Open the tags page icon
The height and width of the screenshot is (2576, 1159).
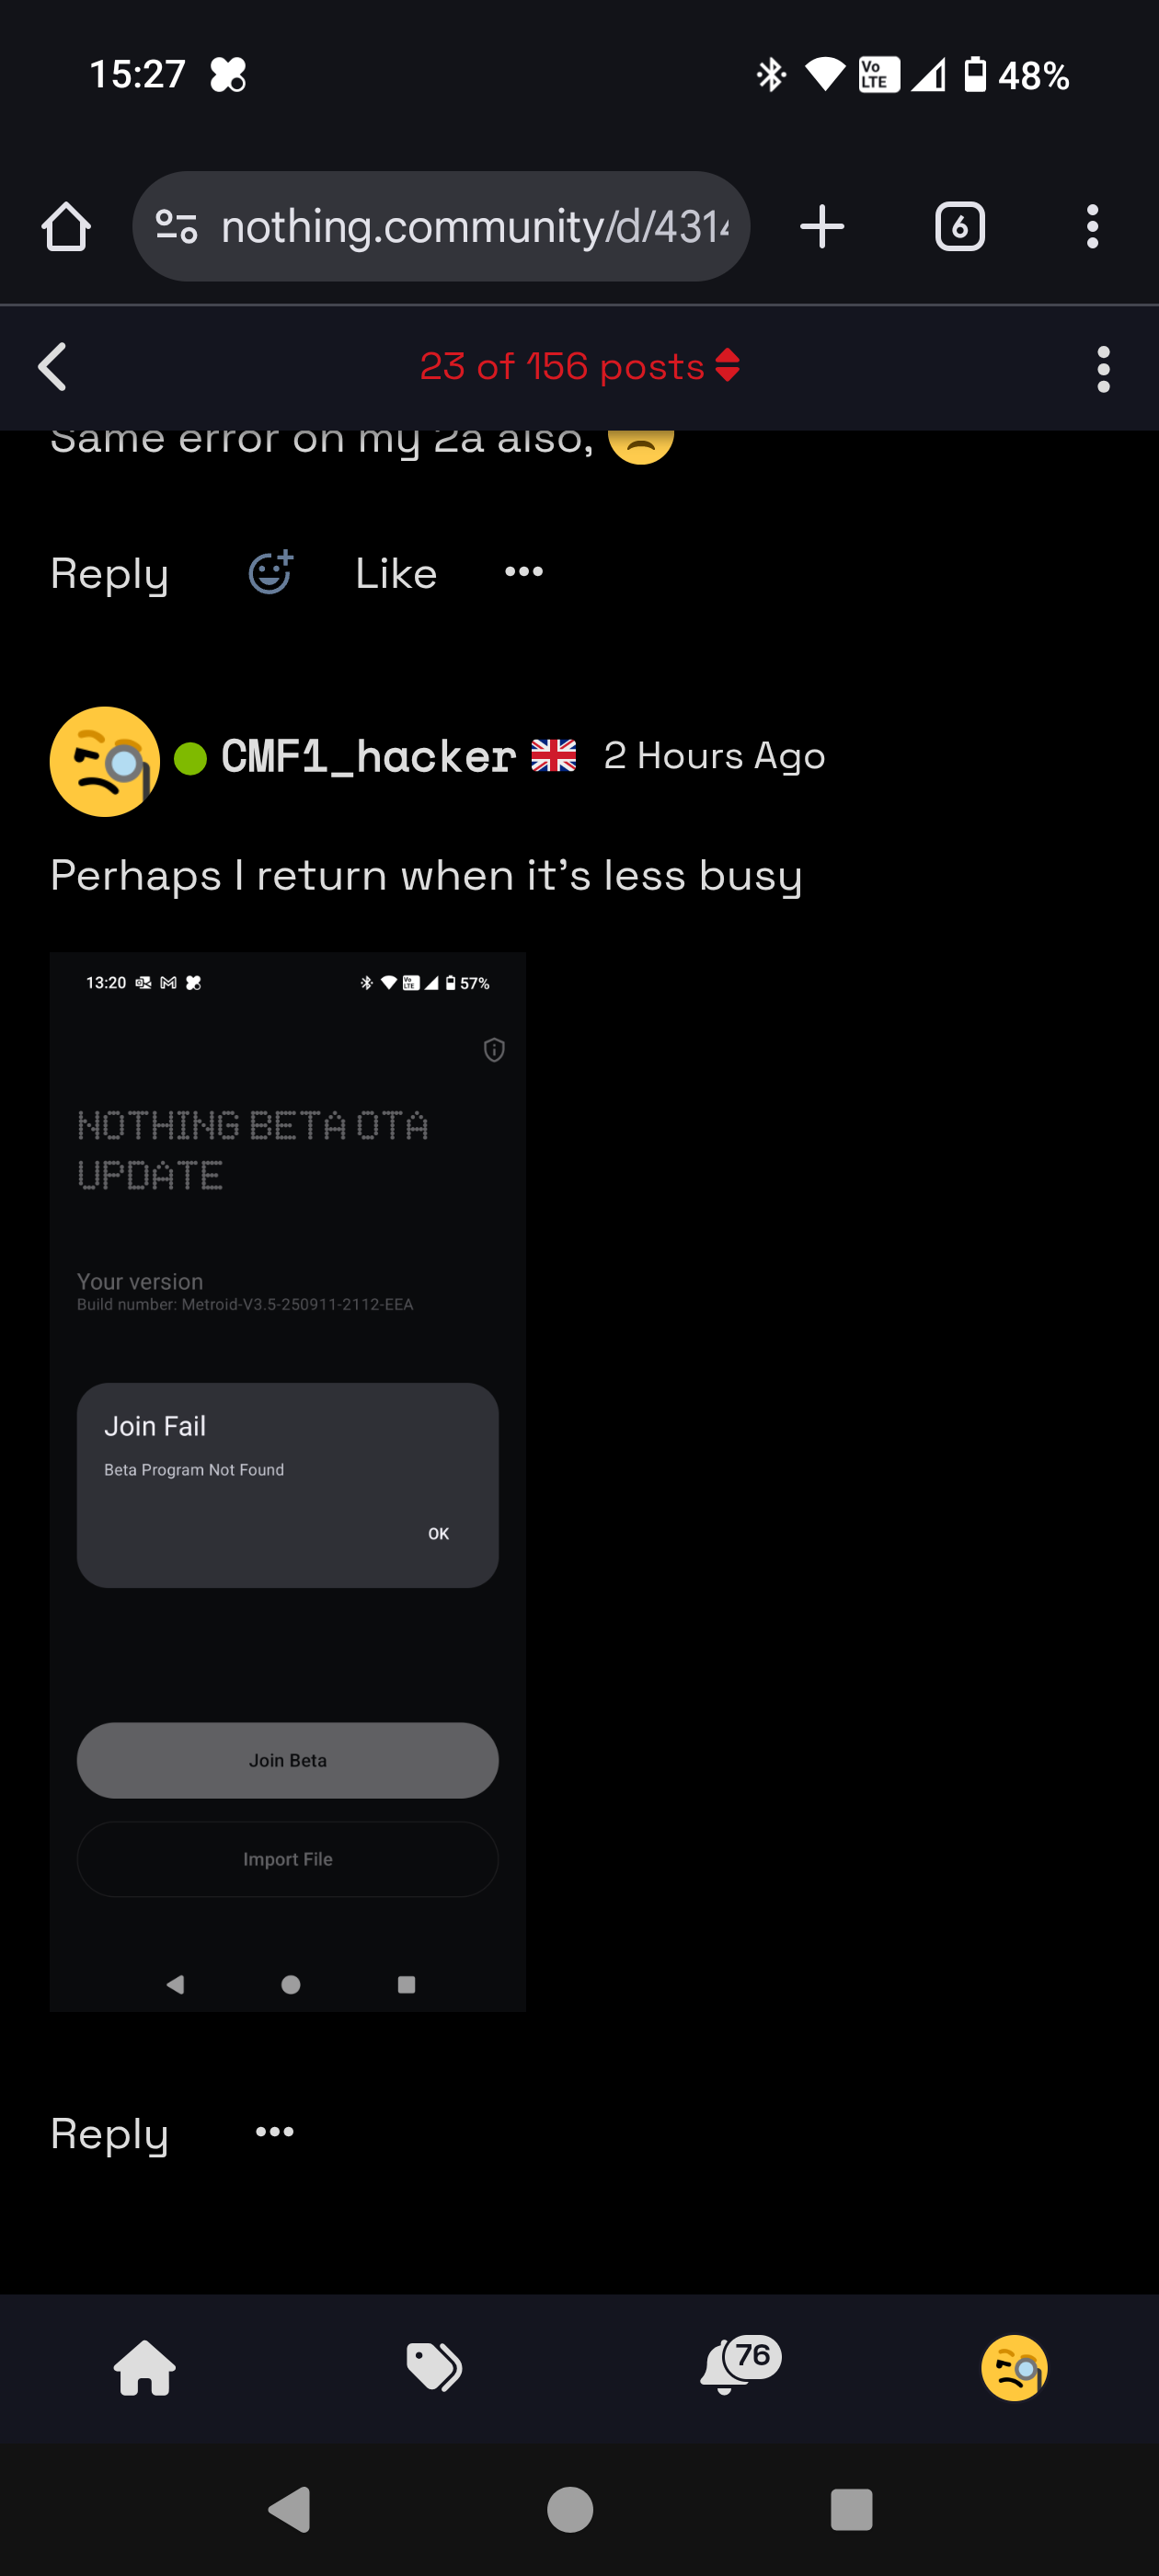(x=434, y=2367)
